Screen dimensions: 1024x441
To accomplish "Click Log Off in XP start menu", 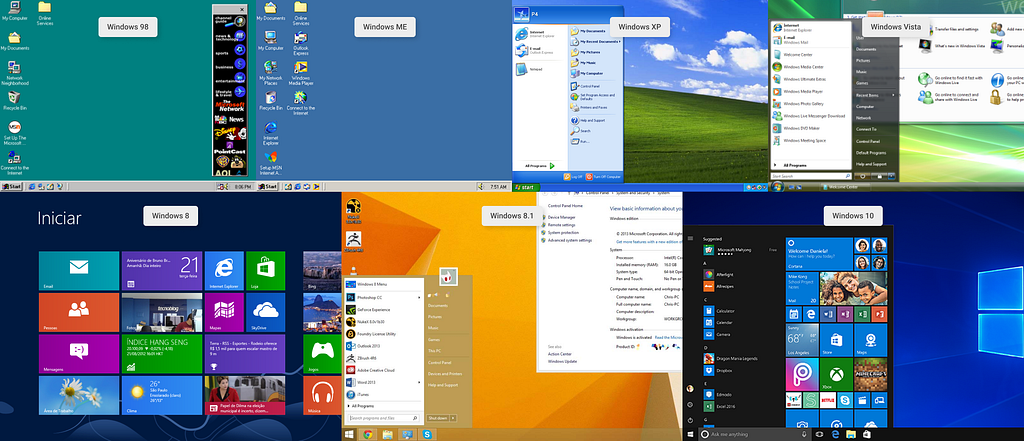I will pos(573,176).
